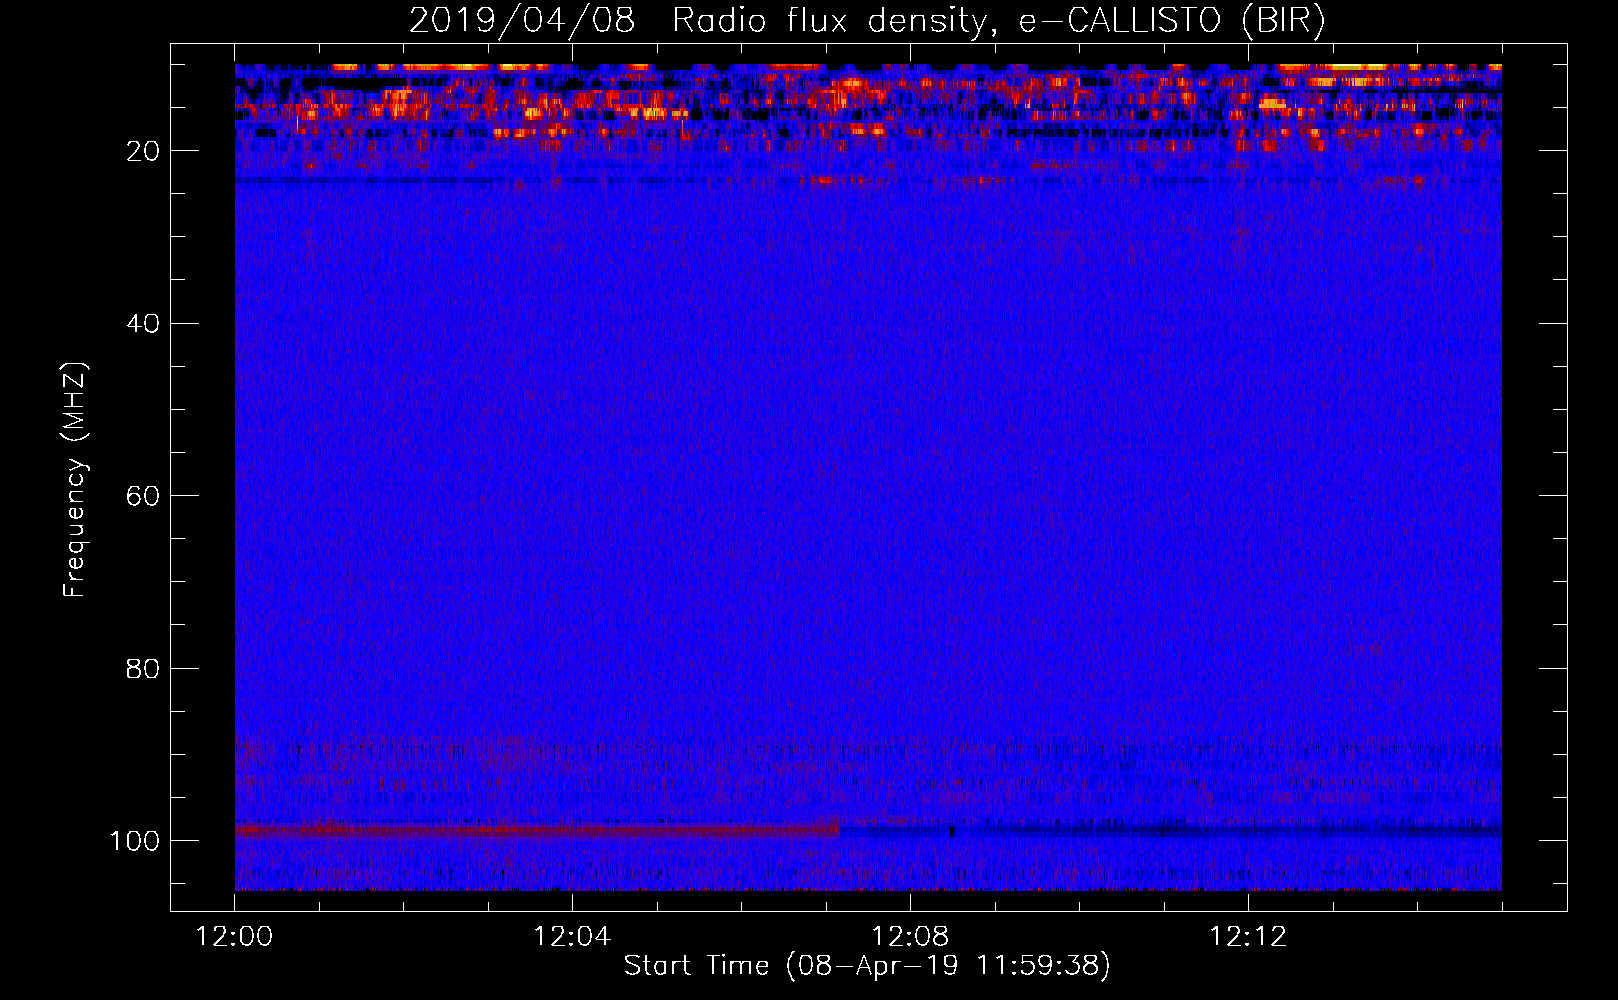
Task: Click the 60 frequency tick label
Action: click(143, 496)
